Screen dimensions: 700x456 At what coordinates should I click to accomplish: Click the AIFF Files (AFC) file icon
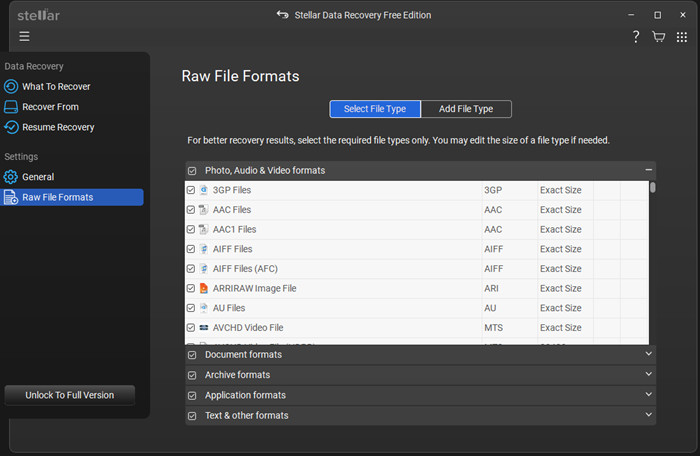[x=204, y=268]
